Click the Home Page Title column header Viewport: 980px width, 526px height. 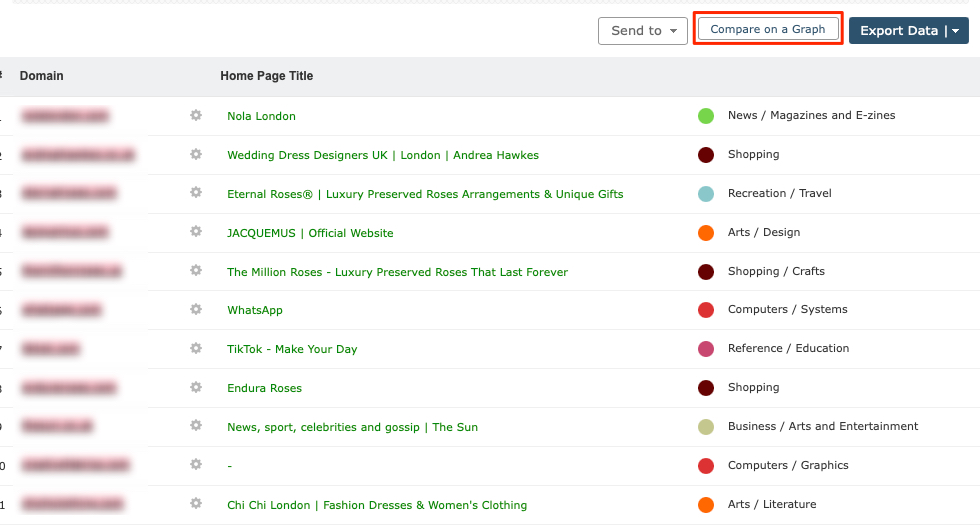[266, 76]
